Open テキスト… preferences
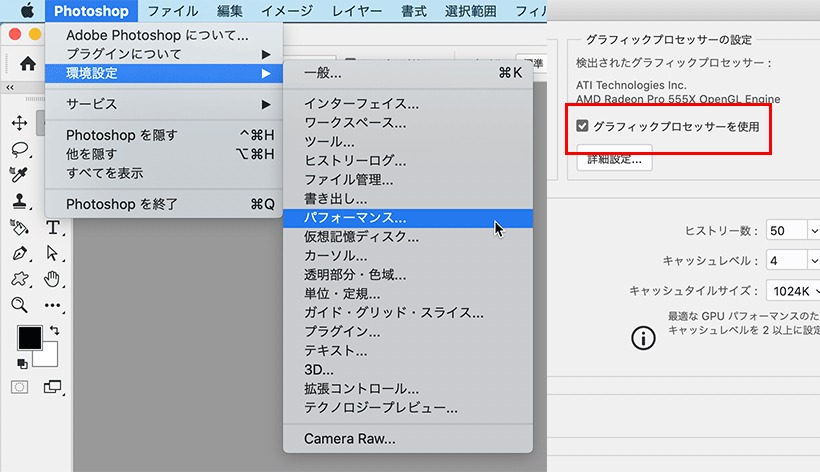The height and width of the screenshot is (472, 820). tap(408, 351)
